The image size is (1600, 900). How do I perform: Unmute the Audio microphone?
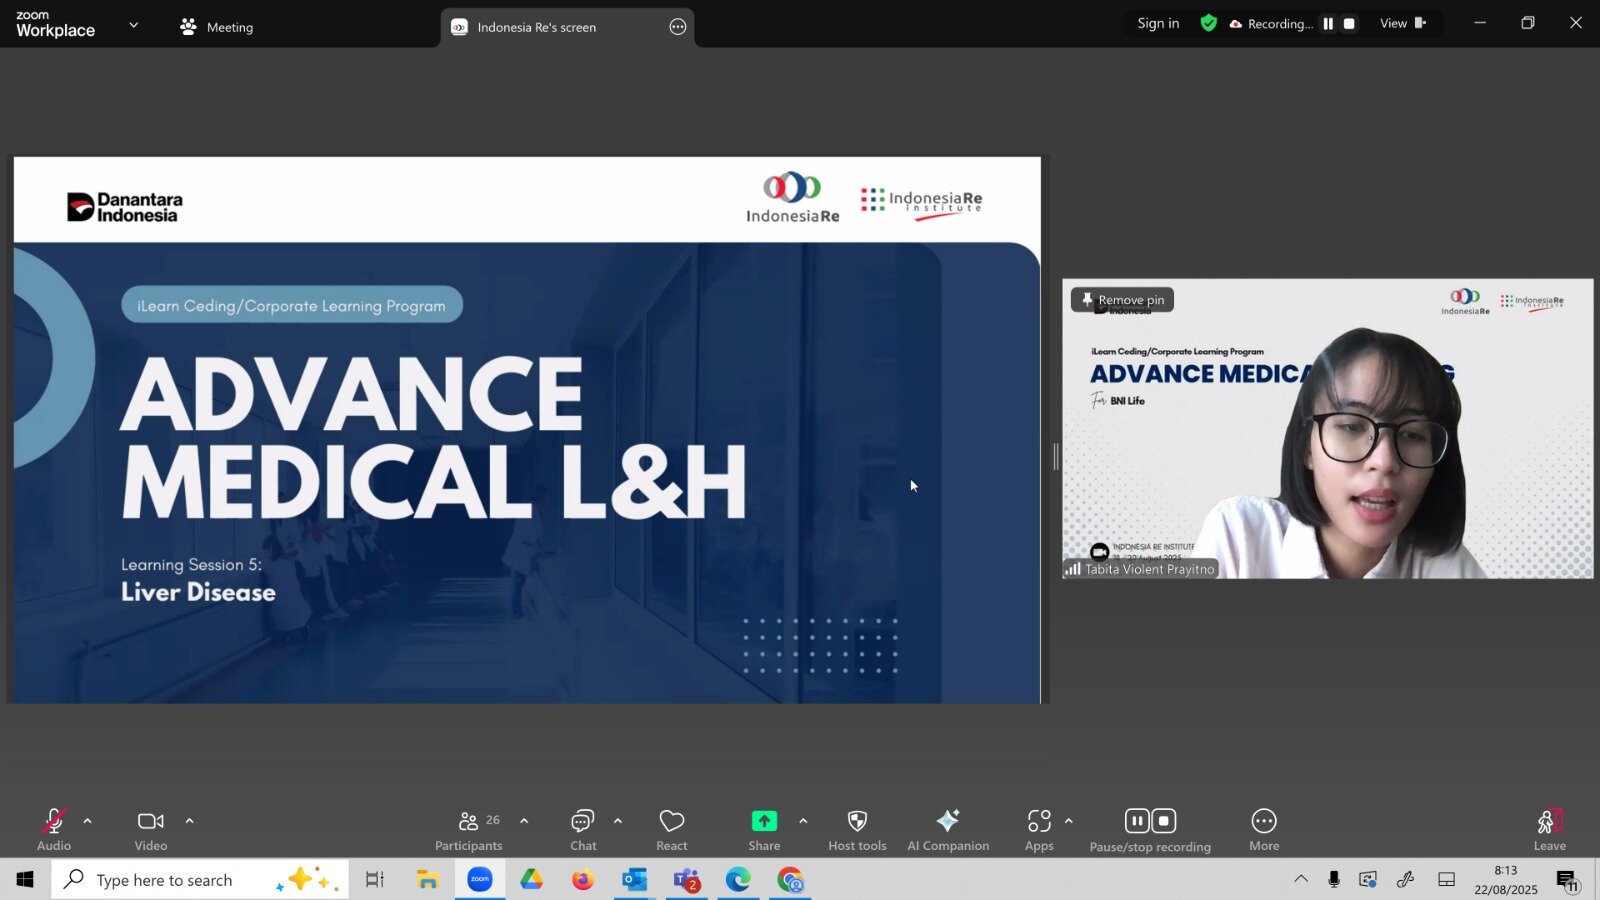tap(54, 830)
